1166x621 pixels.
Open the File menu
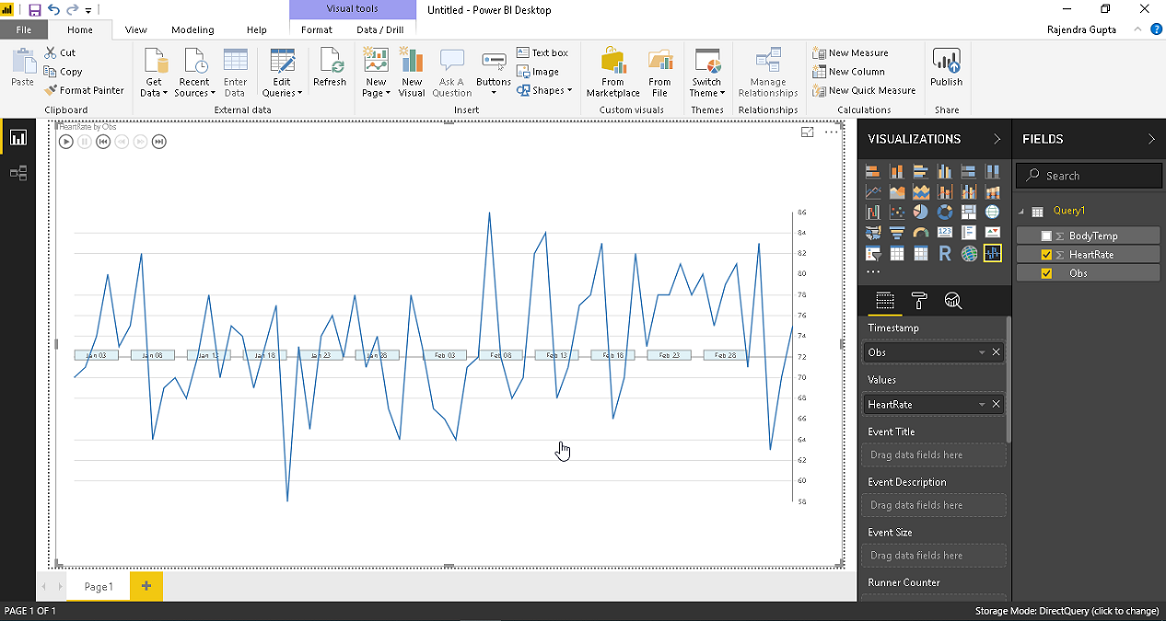tap(24, 30)
